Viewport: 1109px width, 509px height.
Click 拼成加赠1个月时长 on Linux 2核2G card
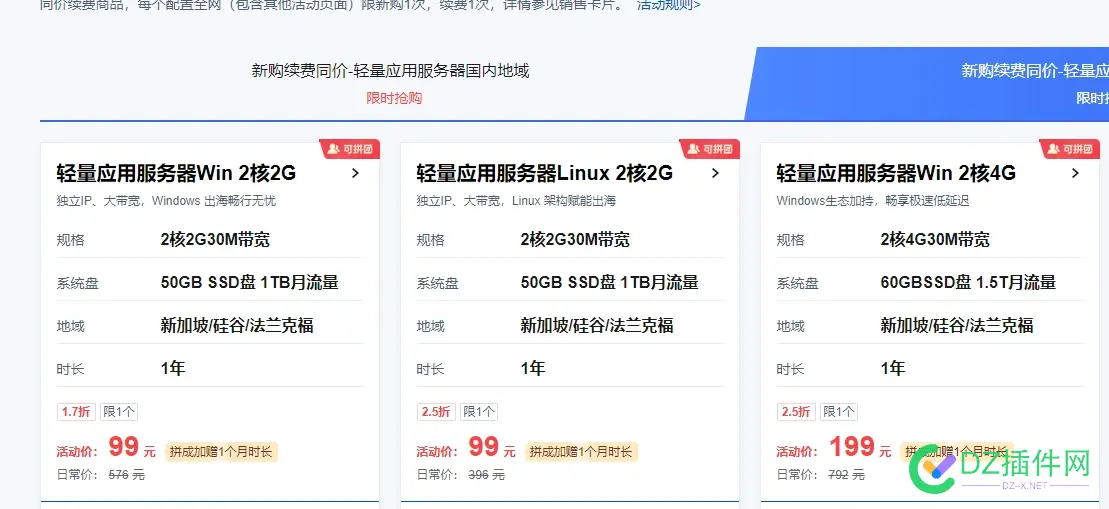[x=581, y=452]
